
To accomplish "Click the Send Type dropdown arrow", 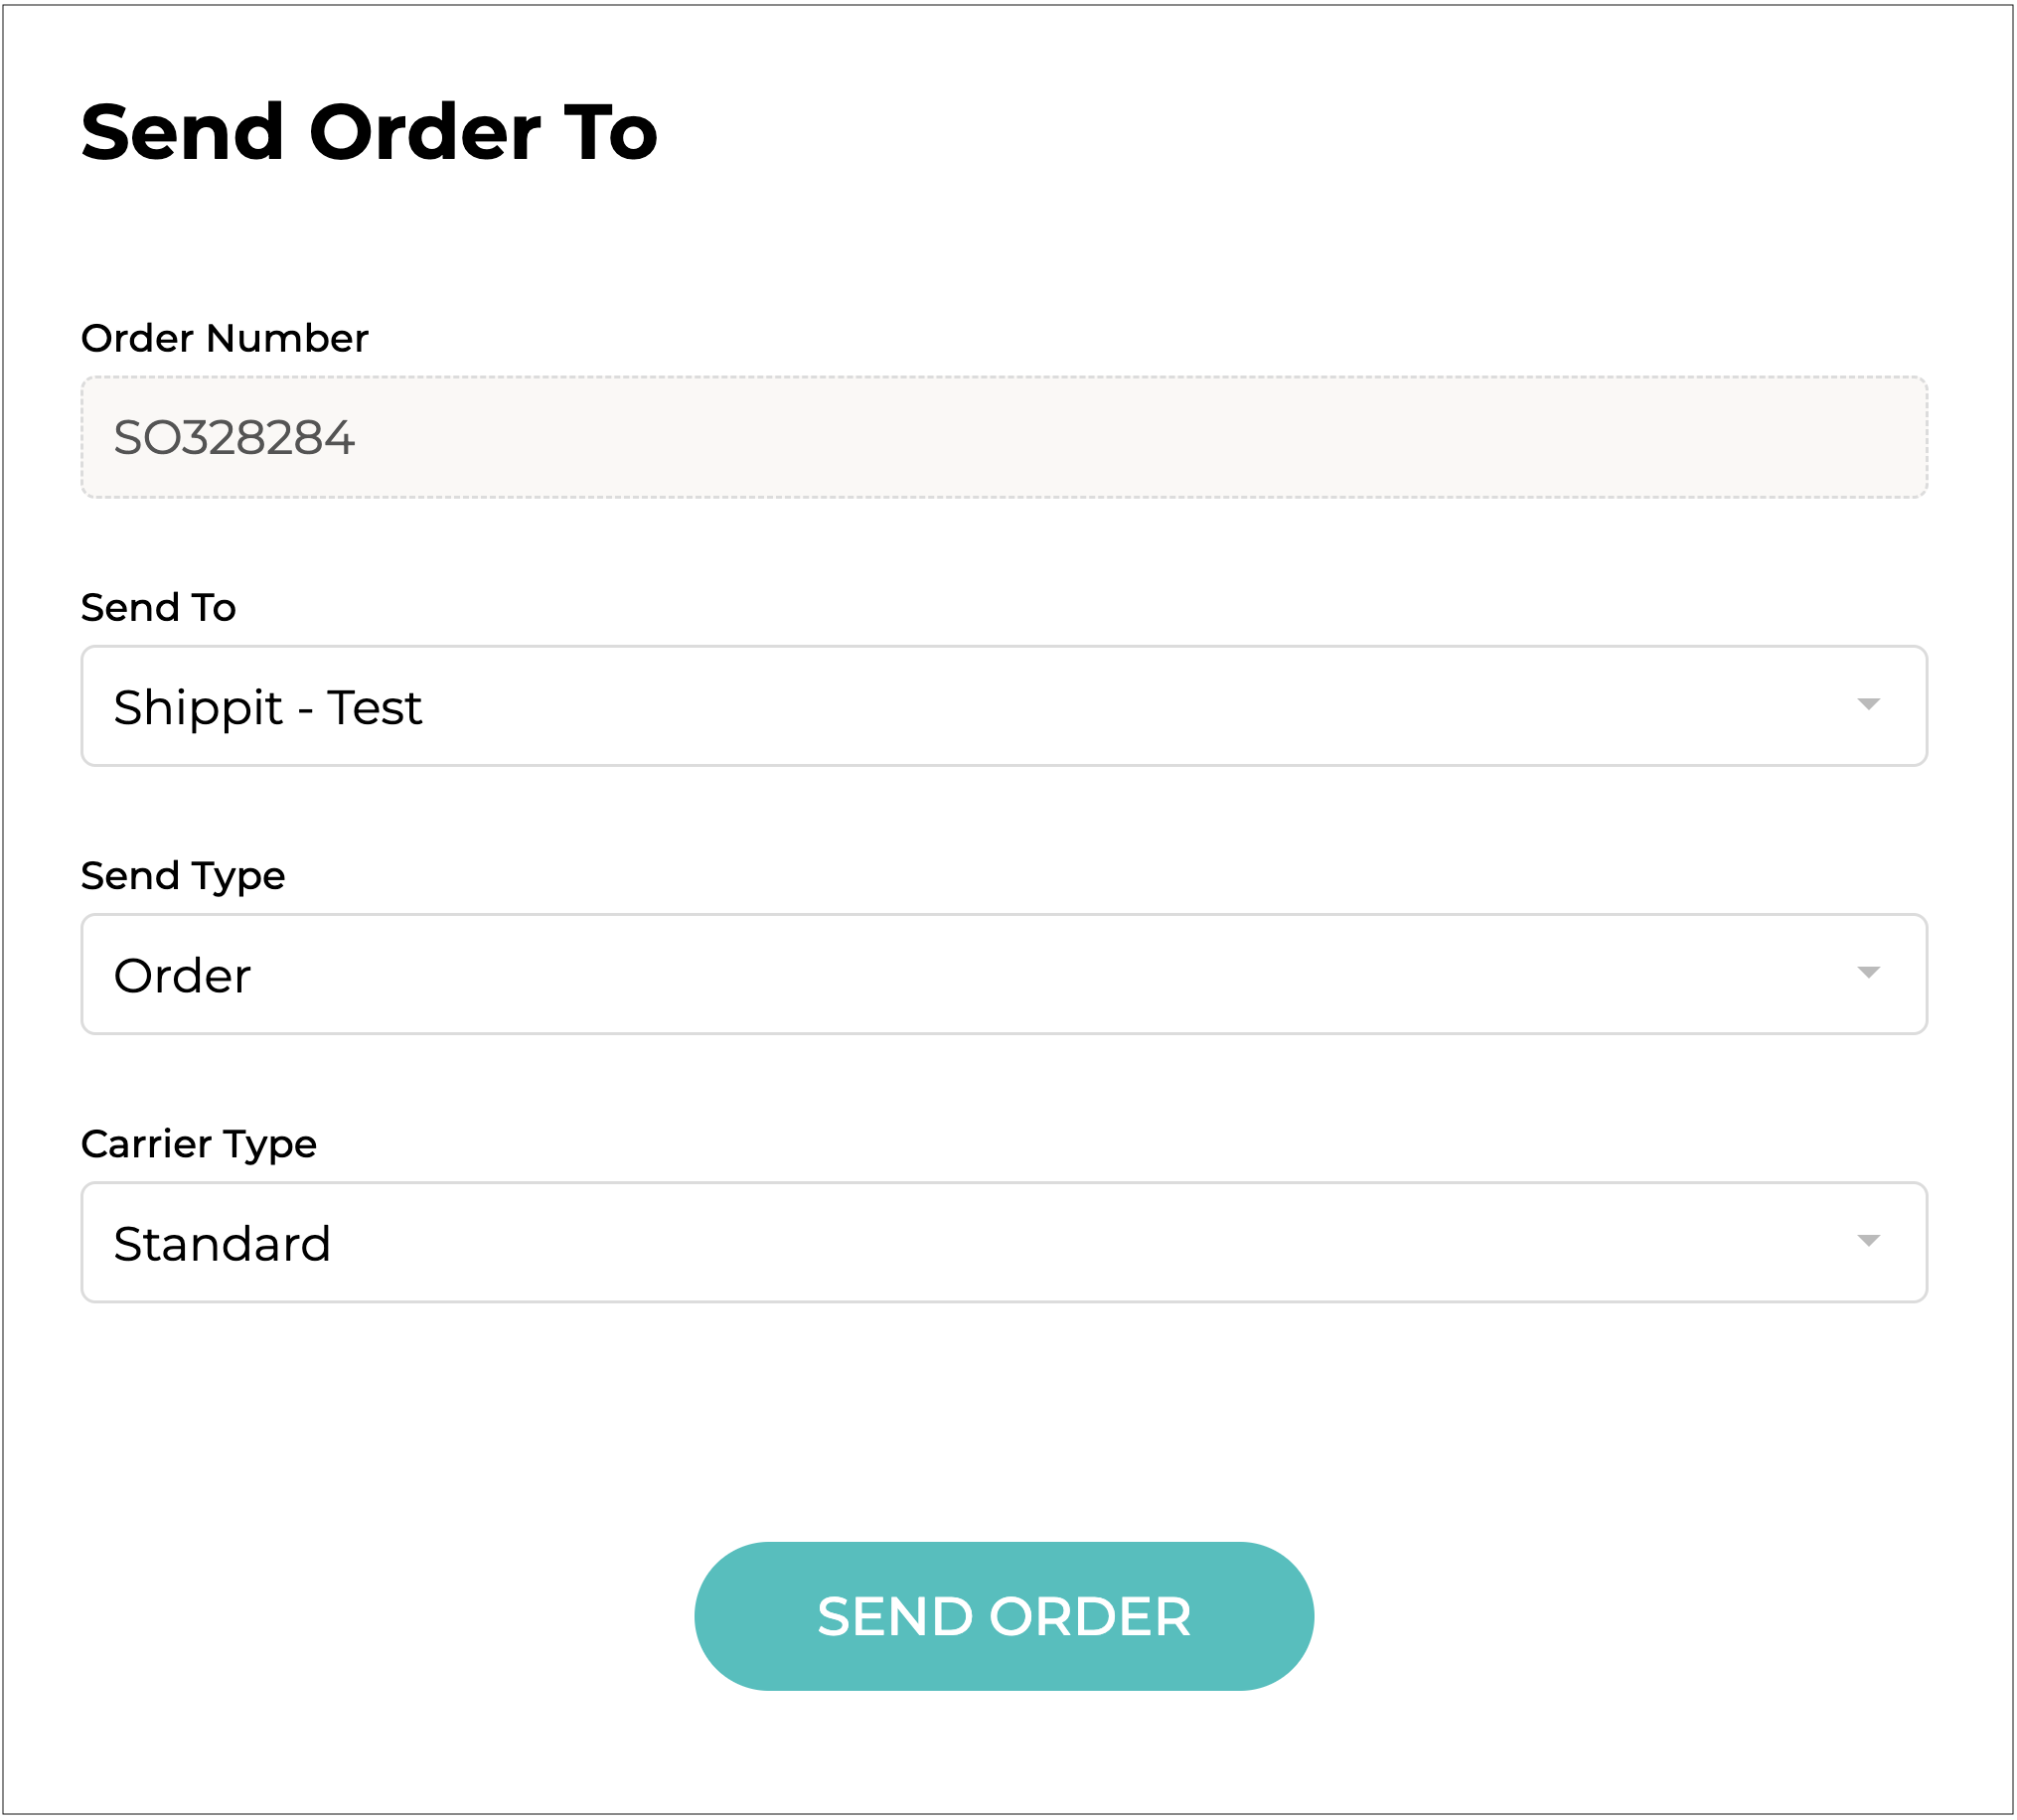I will point(1867,973).
